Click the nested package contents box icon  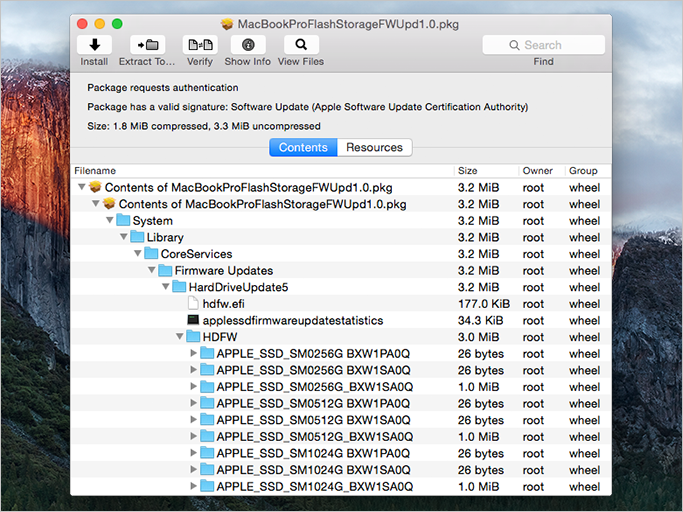coord(109,204)
